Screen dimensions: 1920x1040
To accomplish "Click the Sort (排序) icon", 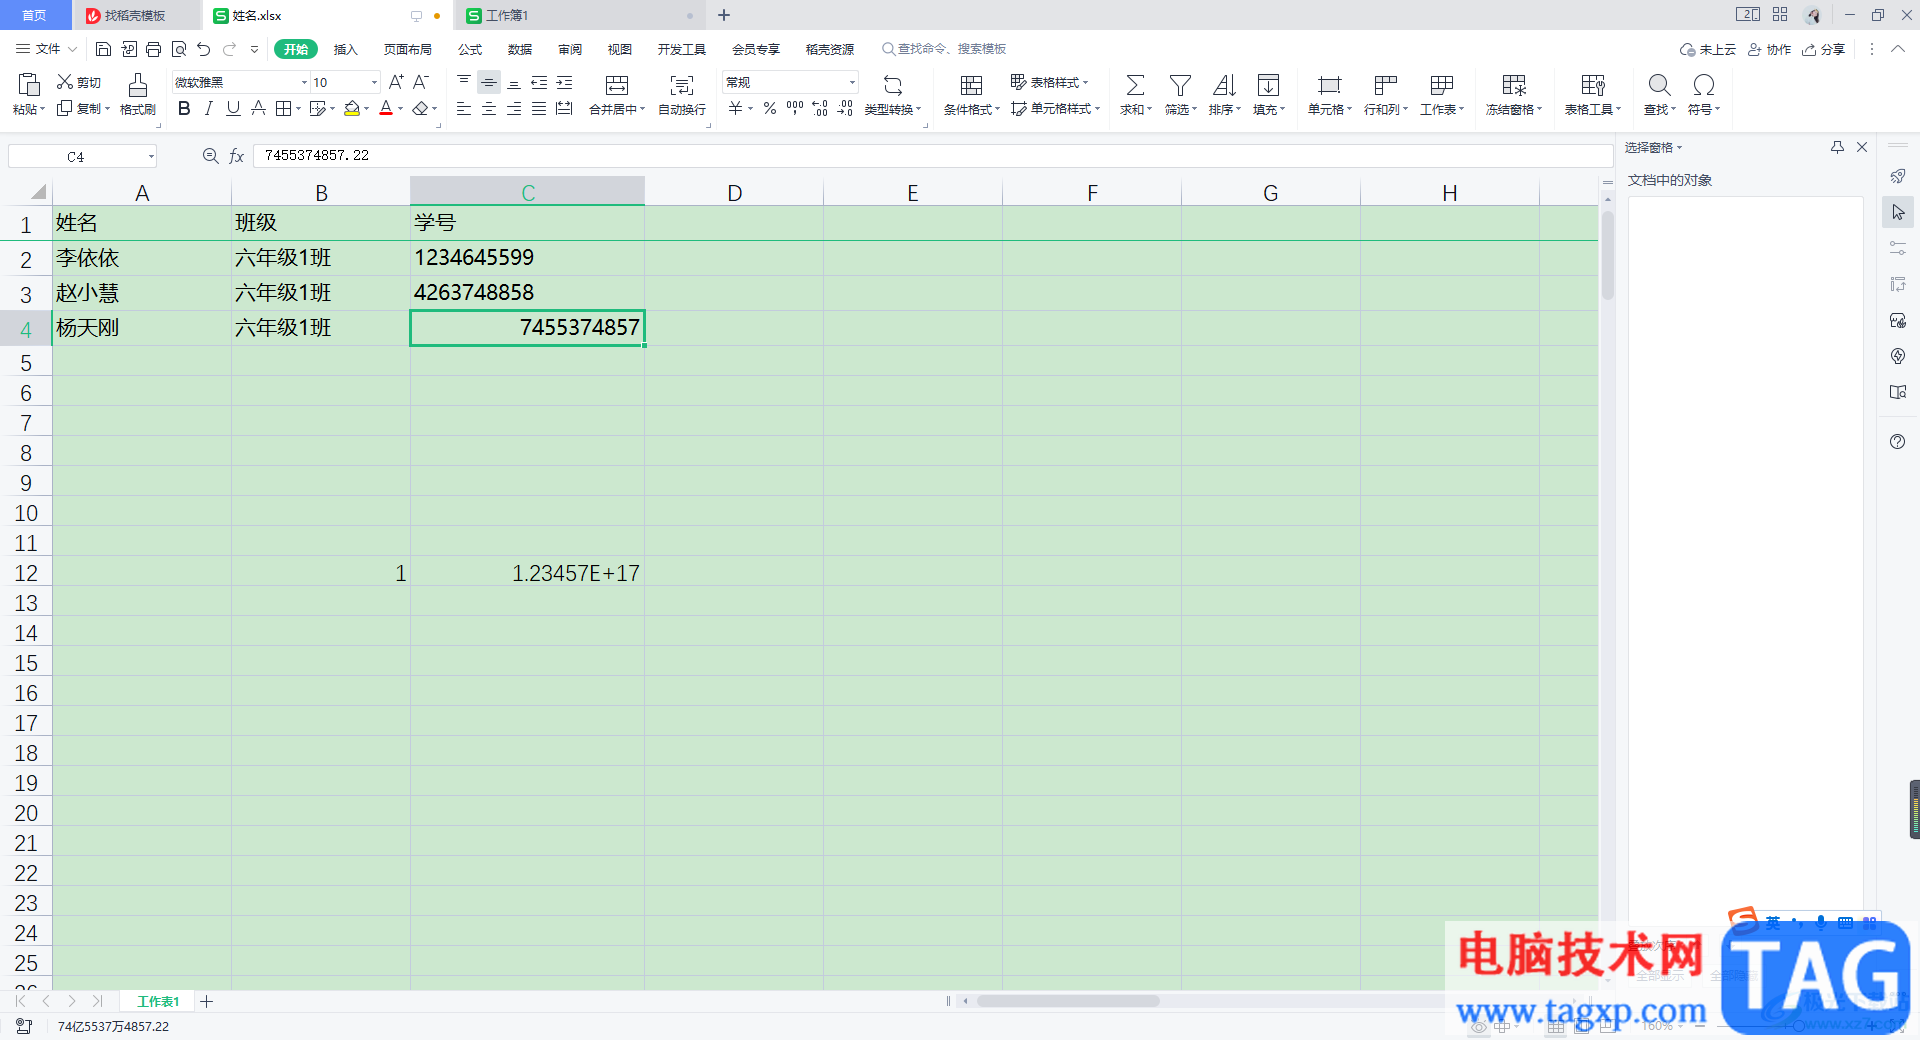I will [1224, 85].
